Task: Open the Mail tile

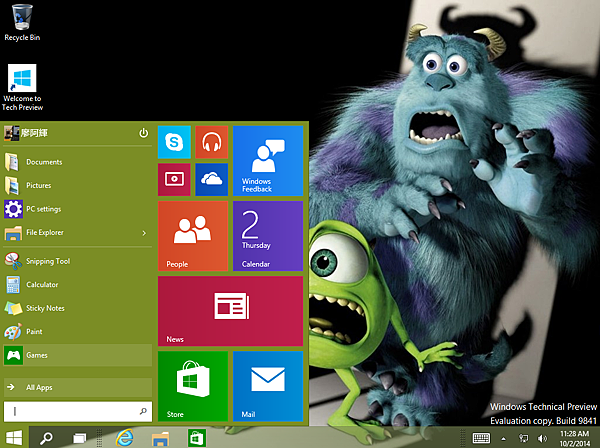Action: [x=268, y=386]
